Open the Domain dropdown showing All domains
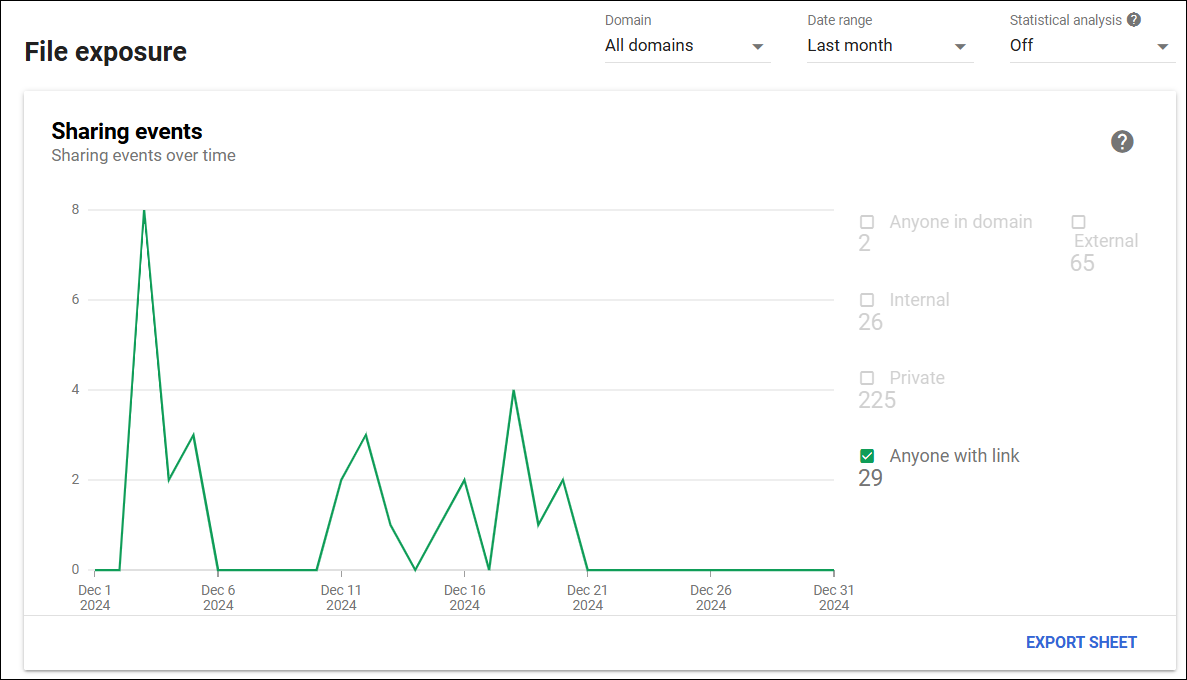Screen dimensions: 1187x680 pos(686,46)
